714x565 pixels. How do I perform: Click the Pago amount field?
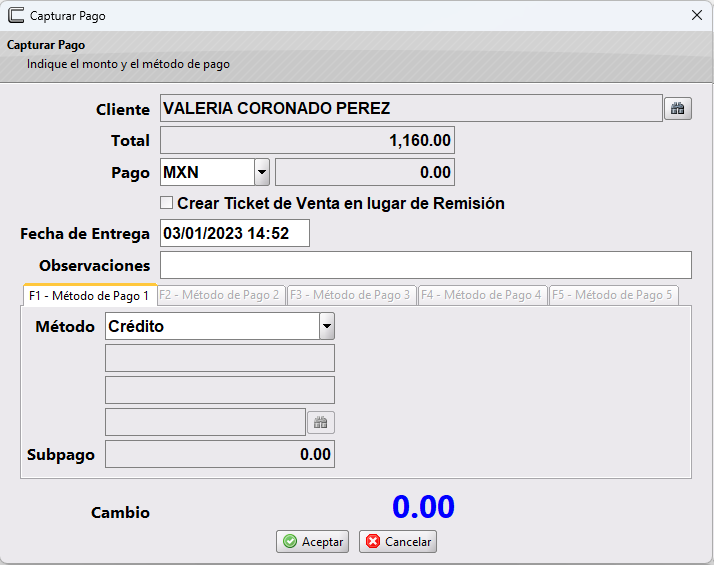point(365,172)
